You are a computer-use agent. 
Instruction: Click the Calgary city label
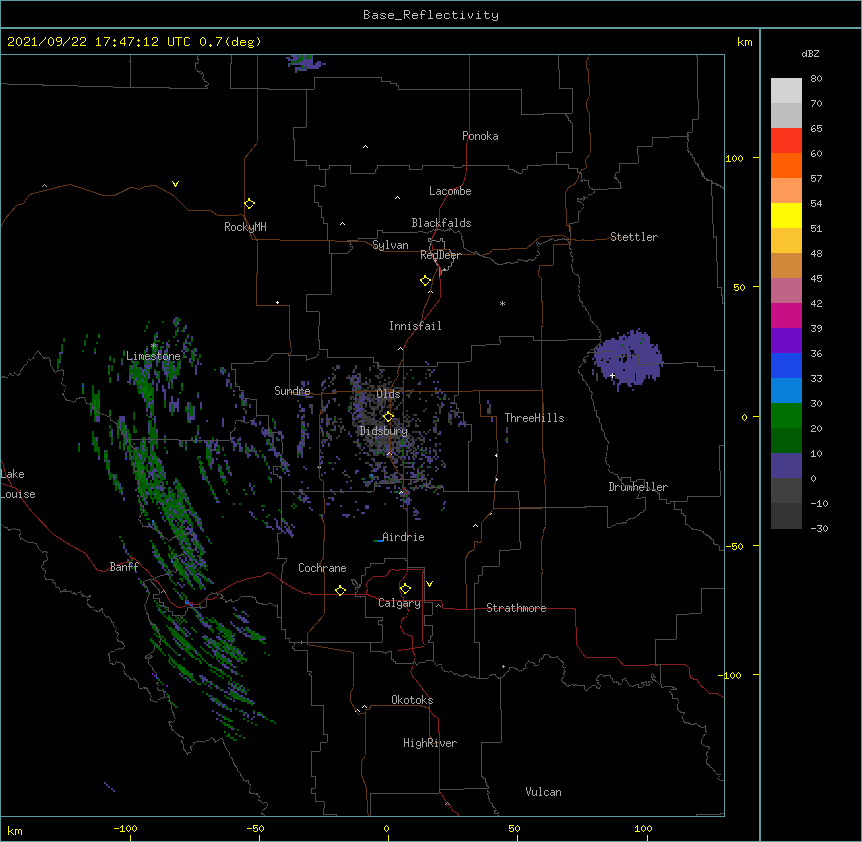399,603
